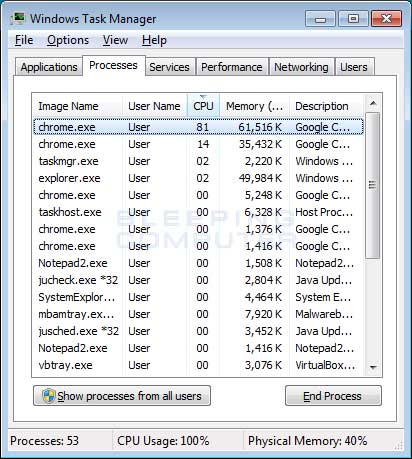Select the explorer.exe process row
Image resolution: width=412 pixels, height=459 pixels.
[x=198, y=178]
